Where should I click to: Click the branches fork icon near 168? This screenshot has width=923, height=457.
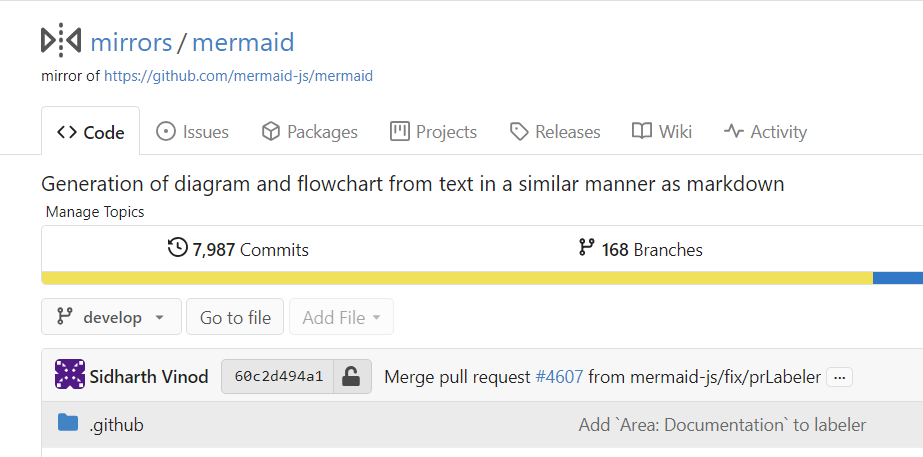tap(586, 248)
